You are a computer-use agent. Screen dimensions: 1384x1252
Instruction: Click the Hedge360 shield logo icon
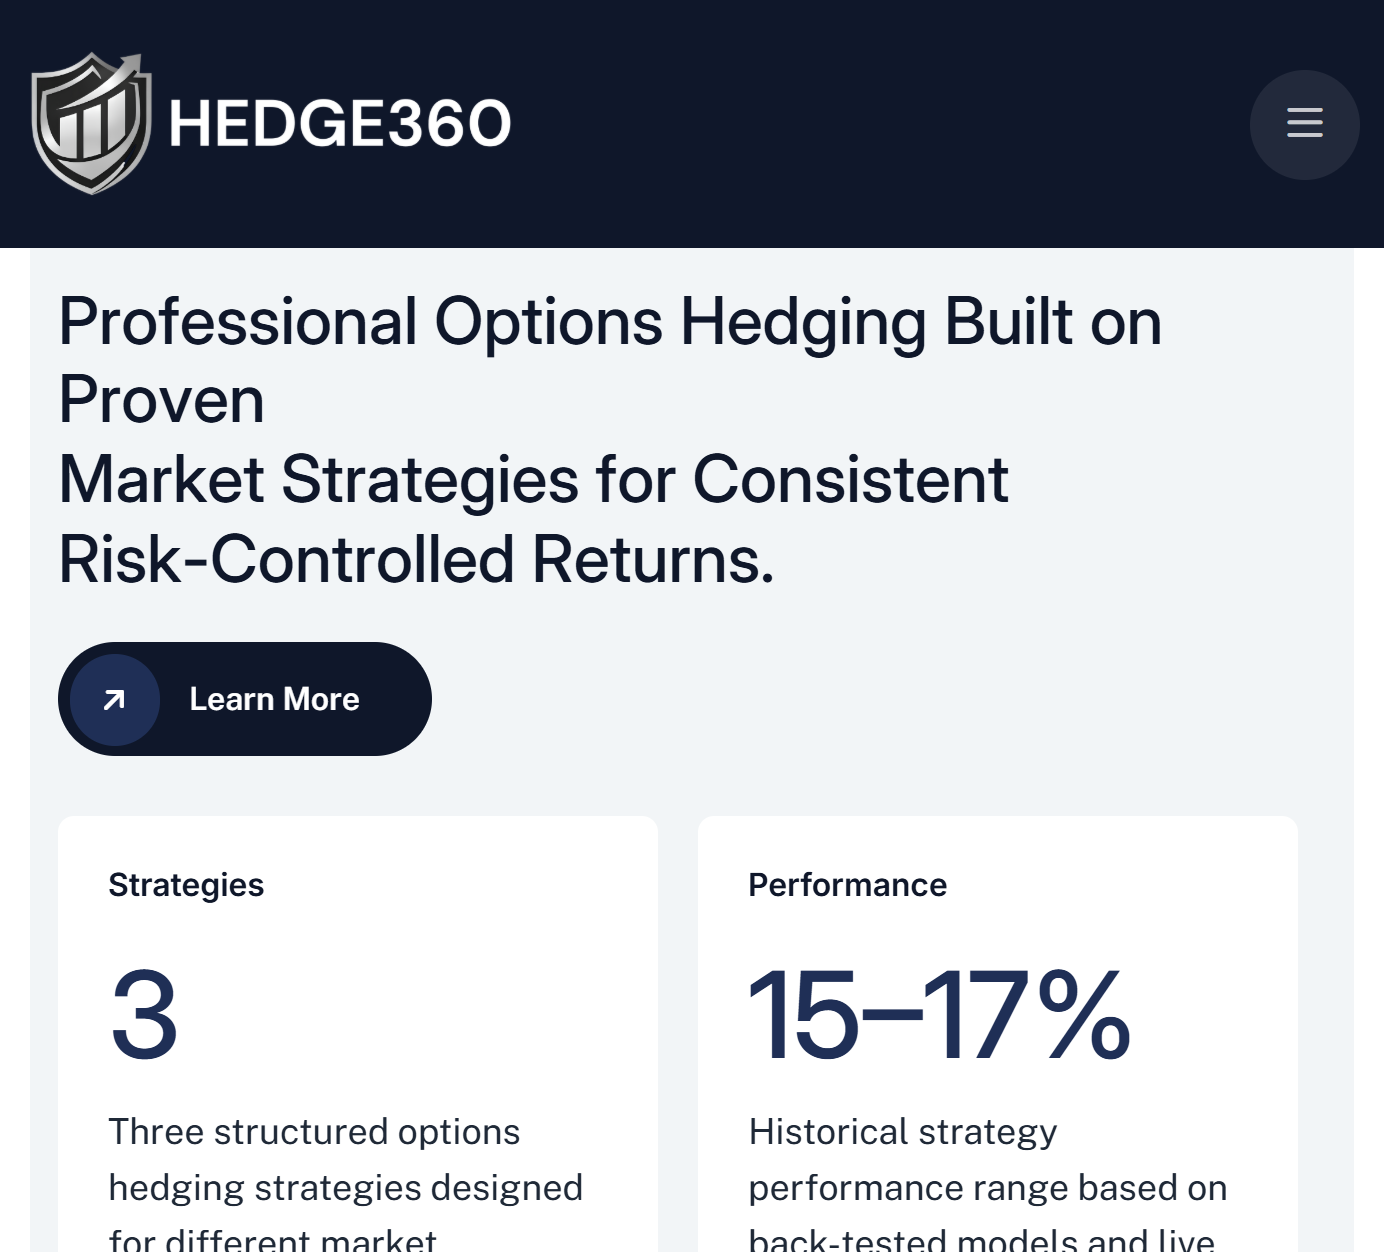pos(91,123)
